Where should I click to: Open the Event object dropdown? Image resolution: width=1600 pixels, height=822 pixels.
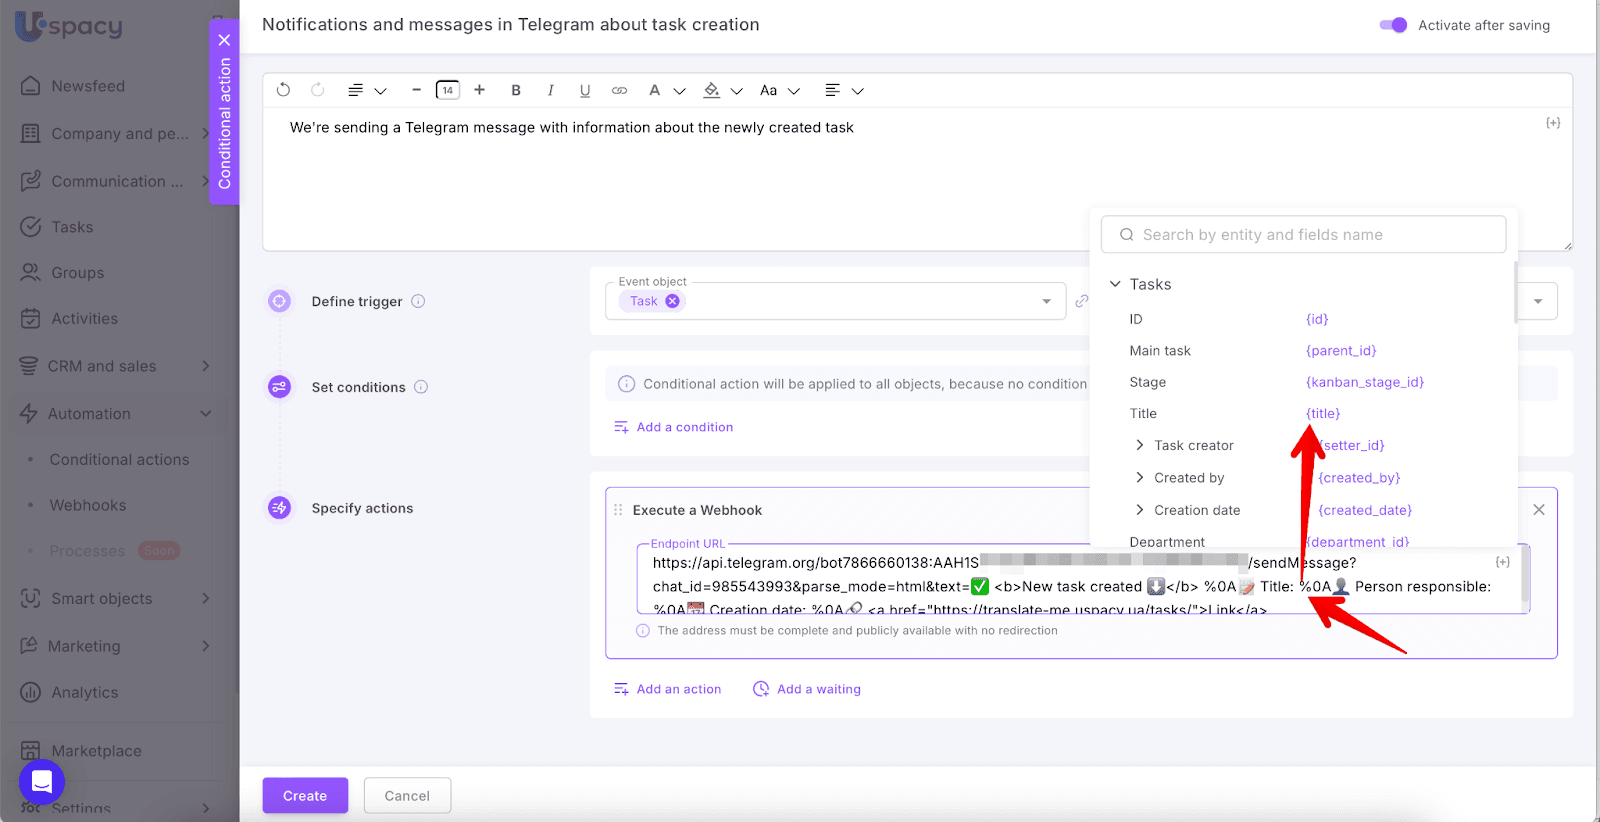1046,301
